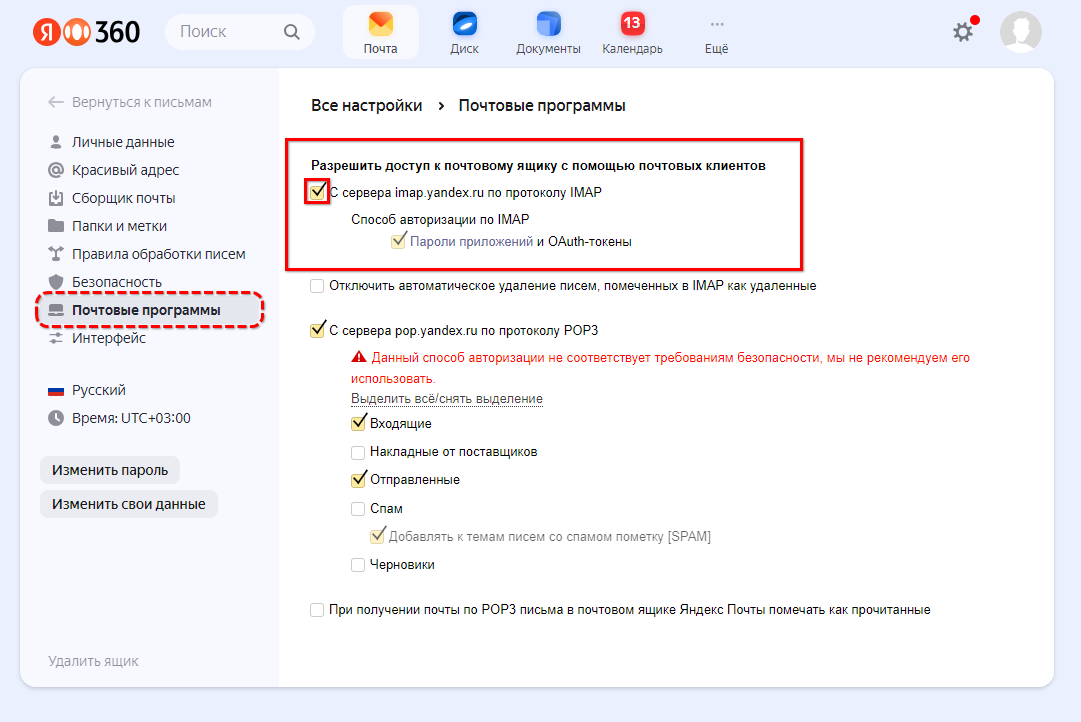Open the settings gear icon

click(963, 32)
